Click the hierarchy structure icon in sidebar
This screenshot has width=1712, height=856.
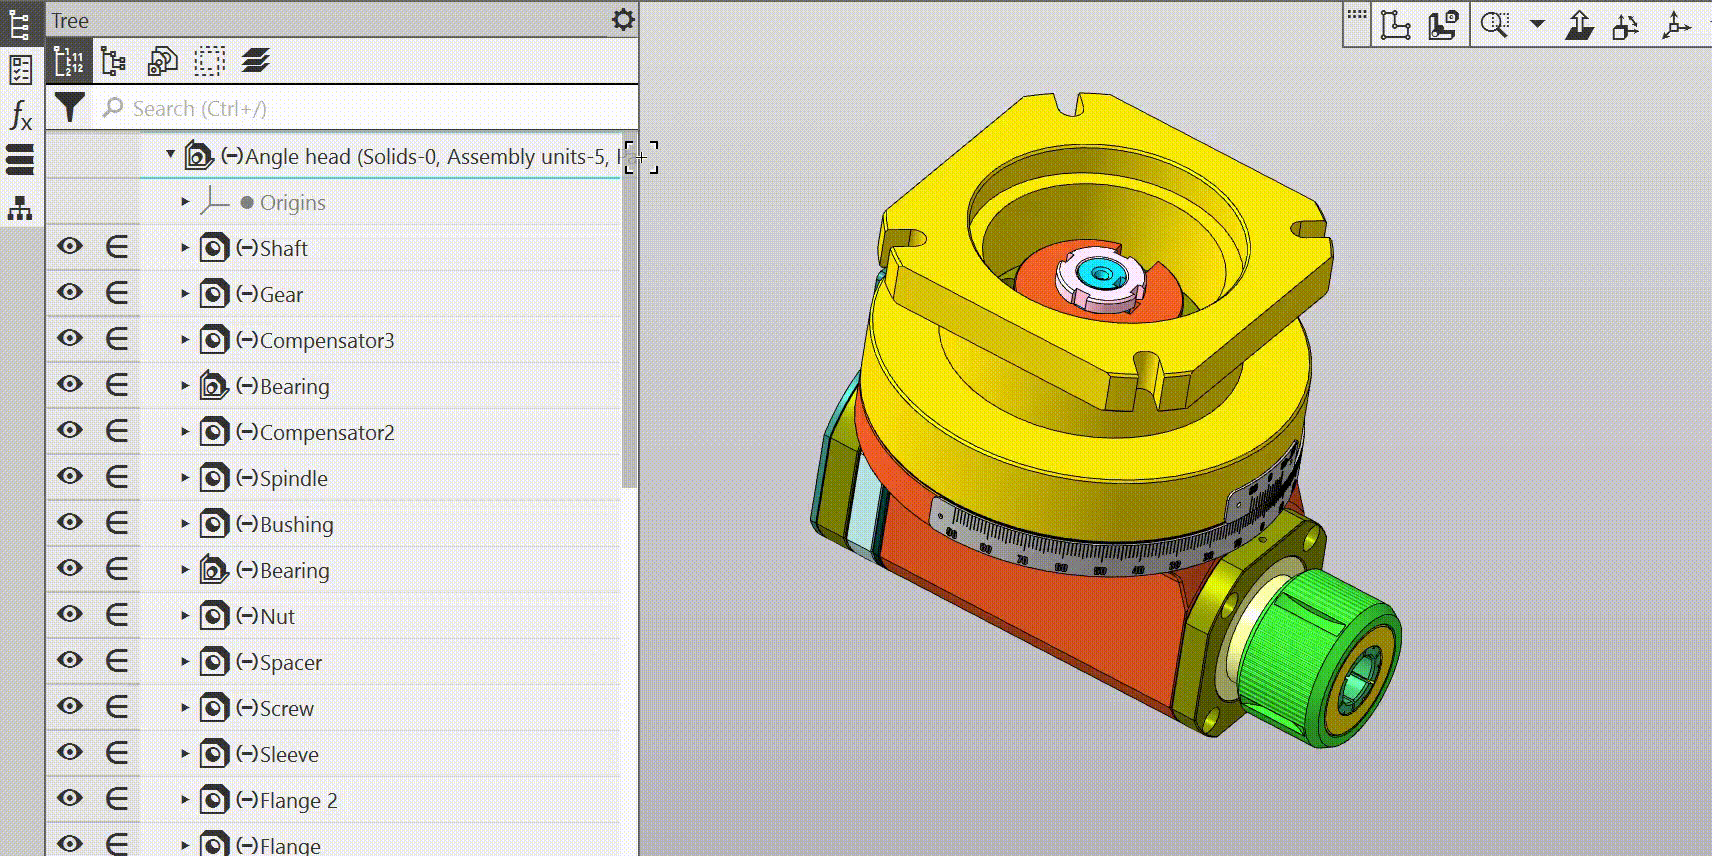tap(20, 208)
